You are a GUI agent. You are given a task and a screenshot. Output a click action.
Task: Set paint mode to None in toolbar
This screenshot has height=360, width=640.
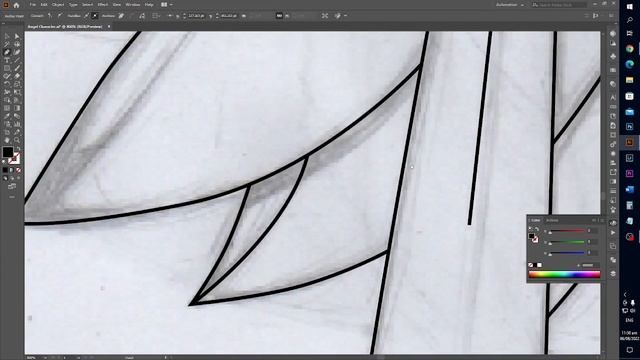pos(18,170)
